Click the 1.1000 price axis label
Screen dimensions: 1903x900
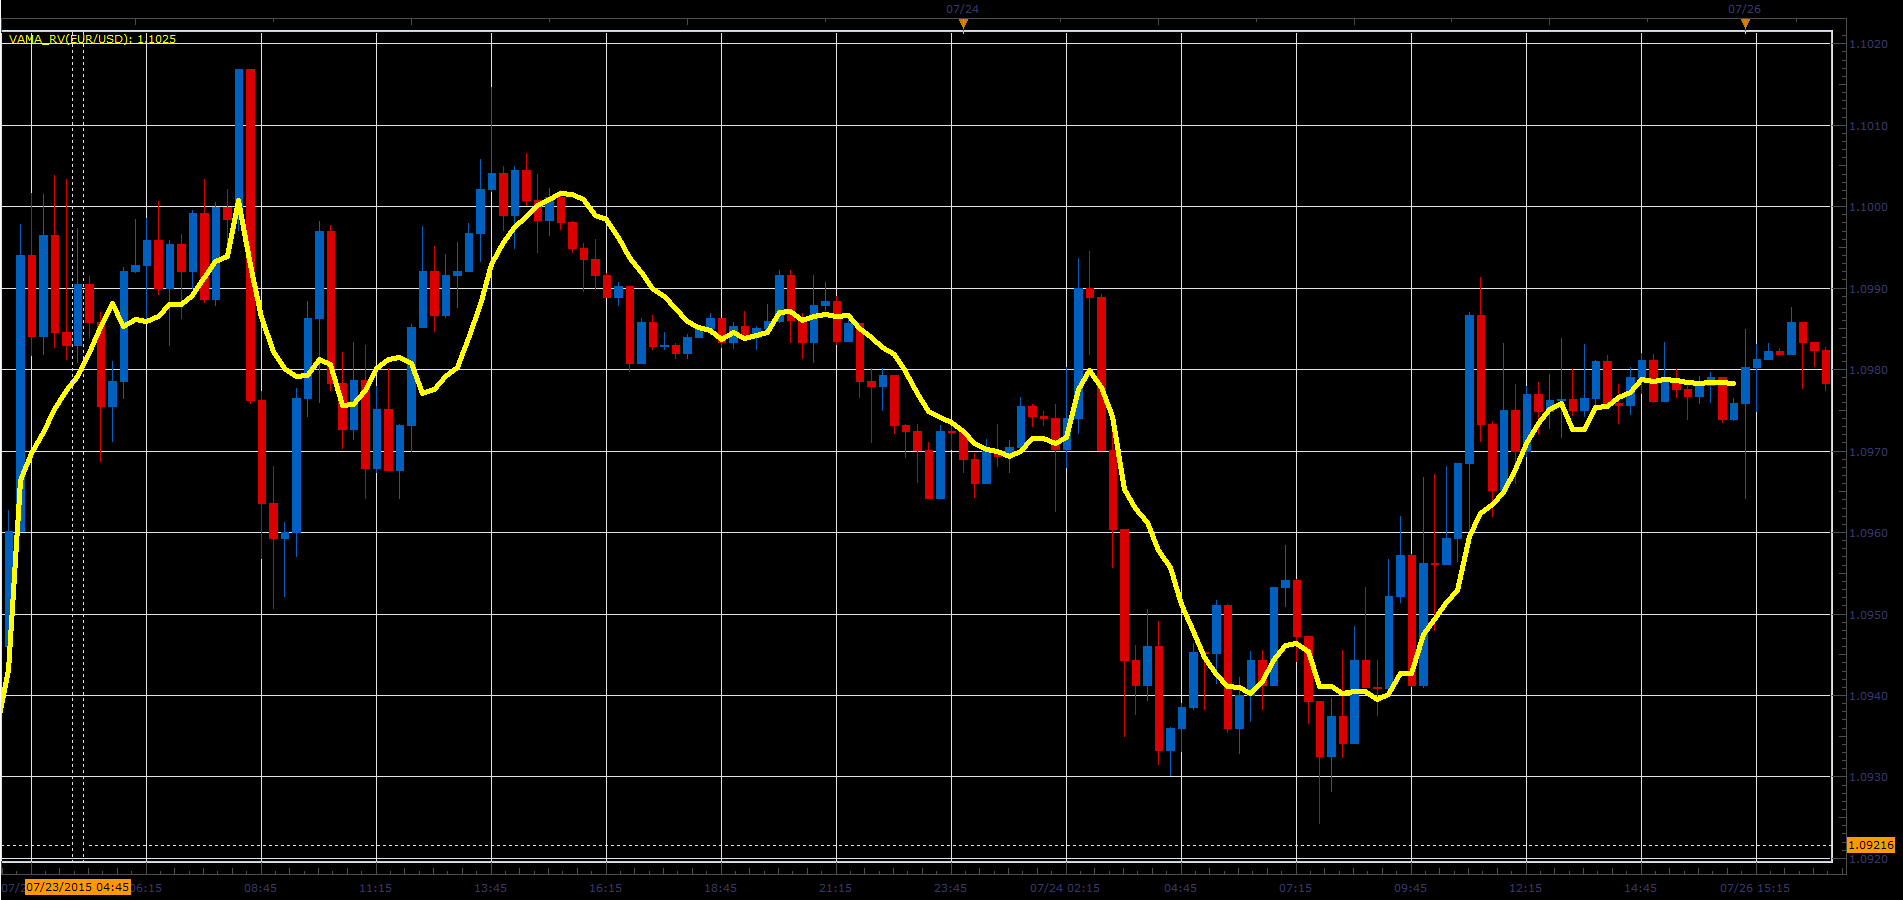(1869, 207)
